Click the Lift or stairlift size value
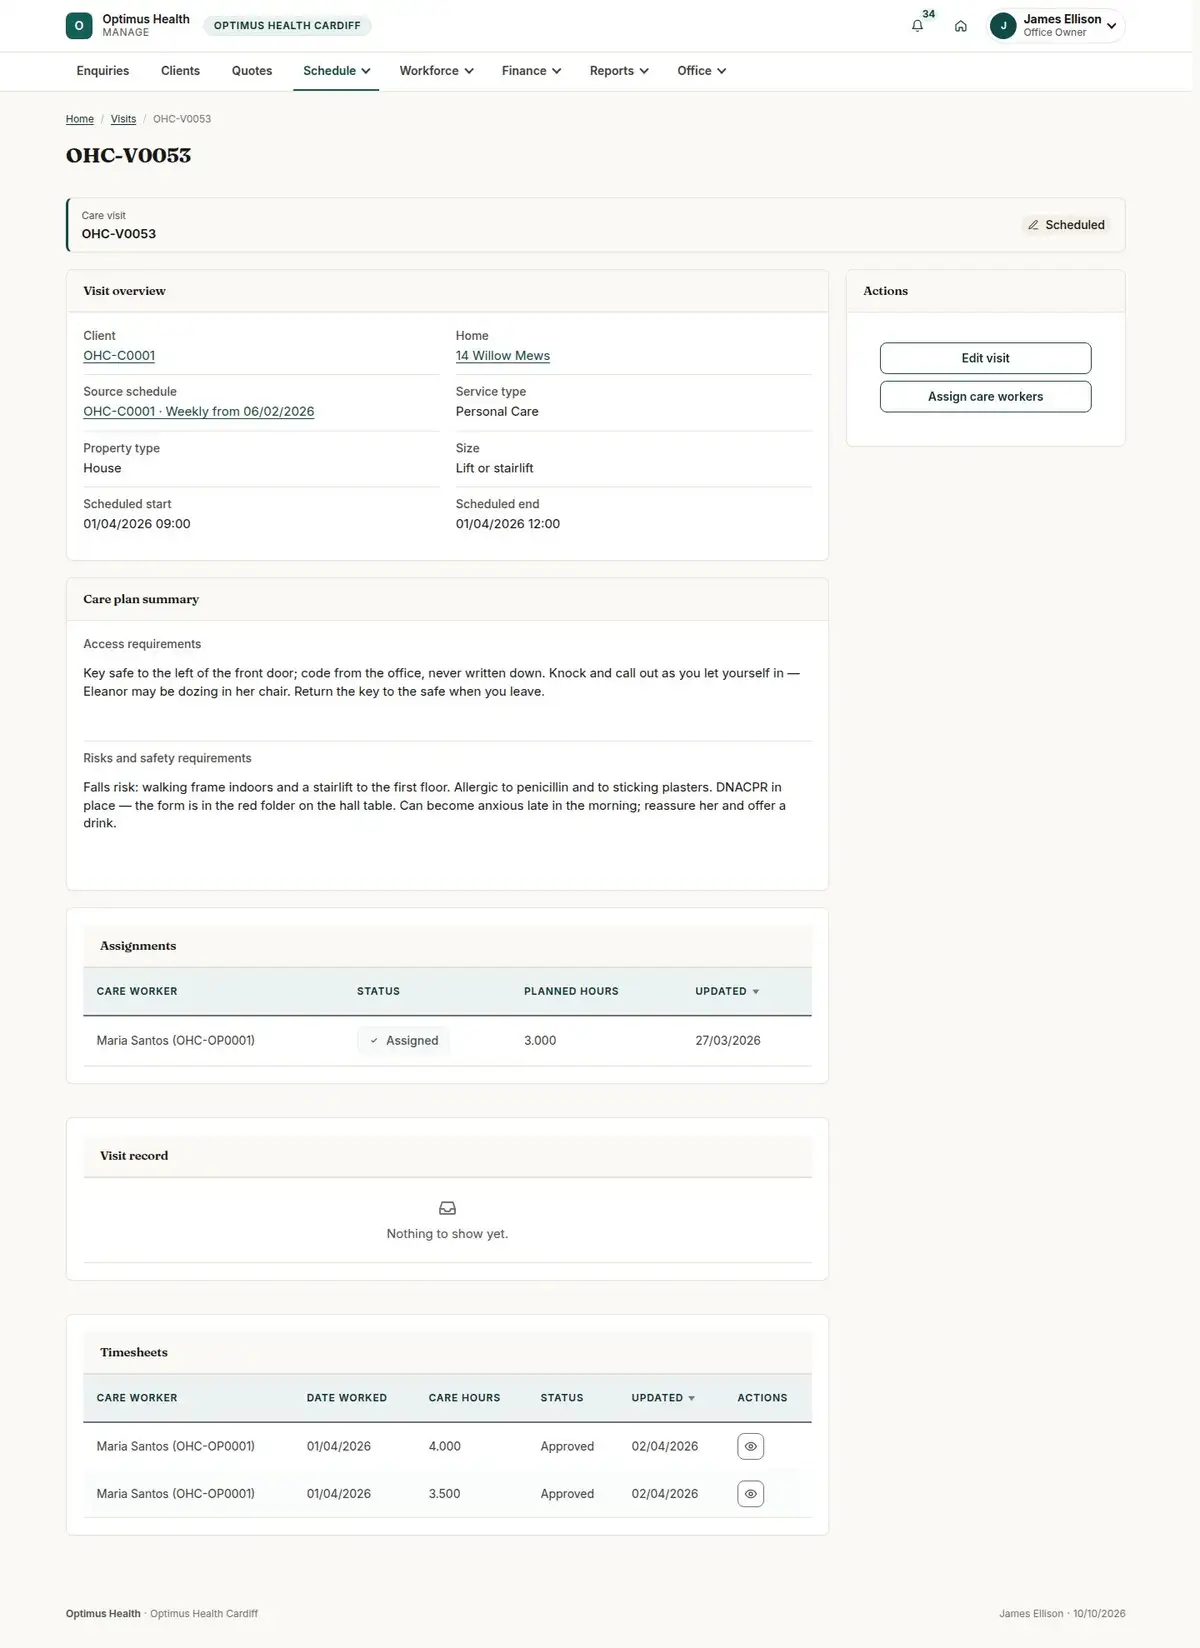1200x1648 pixels. point(495,468)
